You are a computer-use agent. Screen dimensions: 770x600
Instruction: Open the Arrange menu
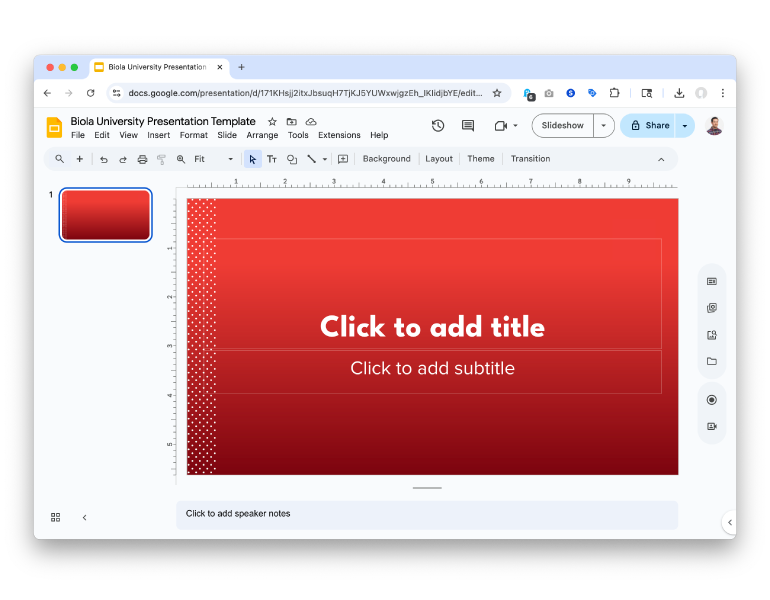[x=262, y=135]
